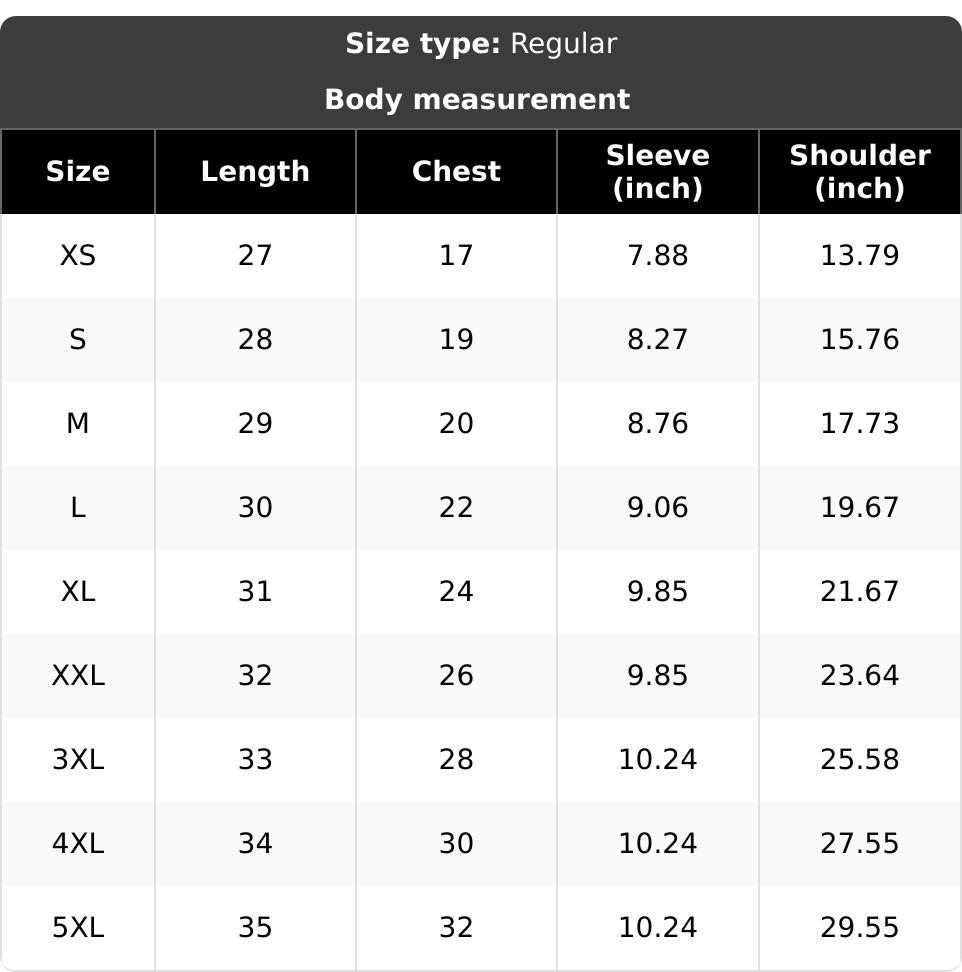Select the XXL size row label

[x=77, y=676]
